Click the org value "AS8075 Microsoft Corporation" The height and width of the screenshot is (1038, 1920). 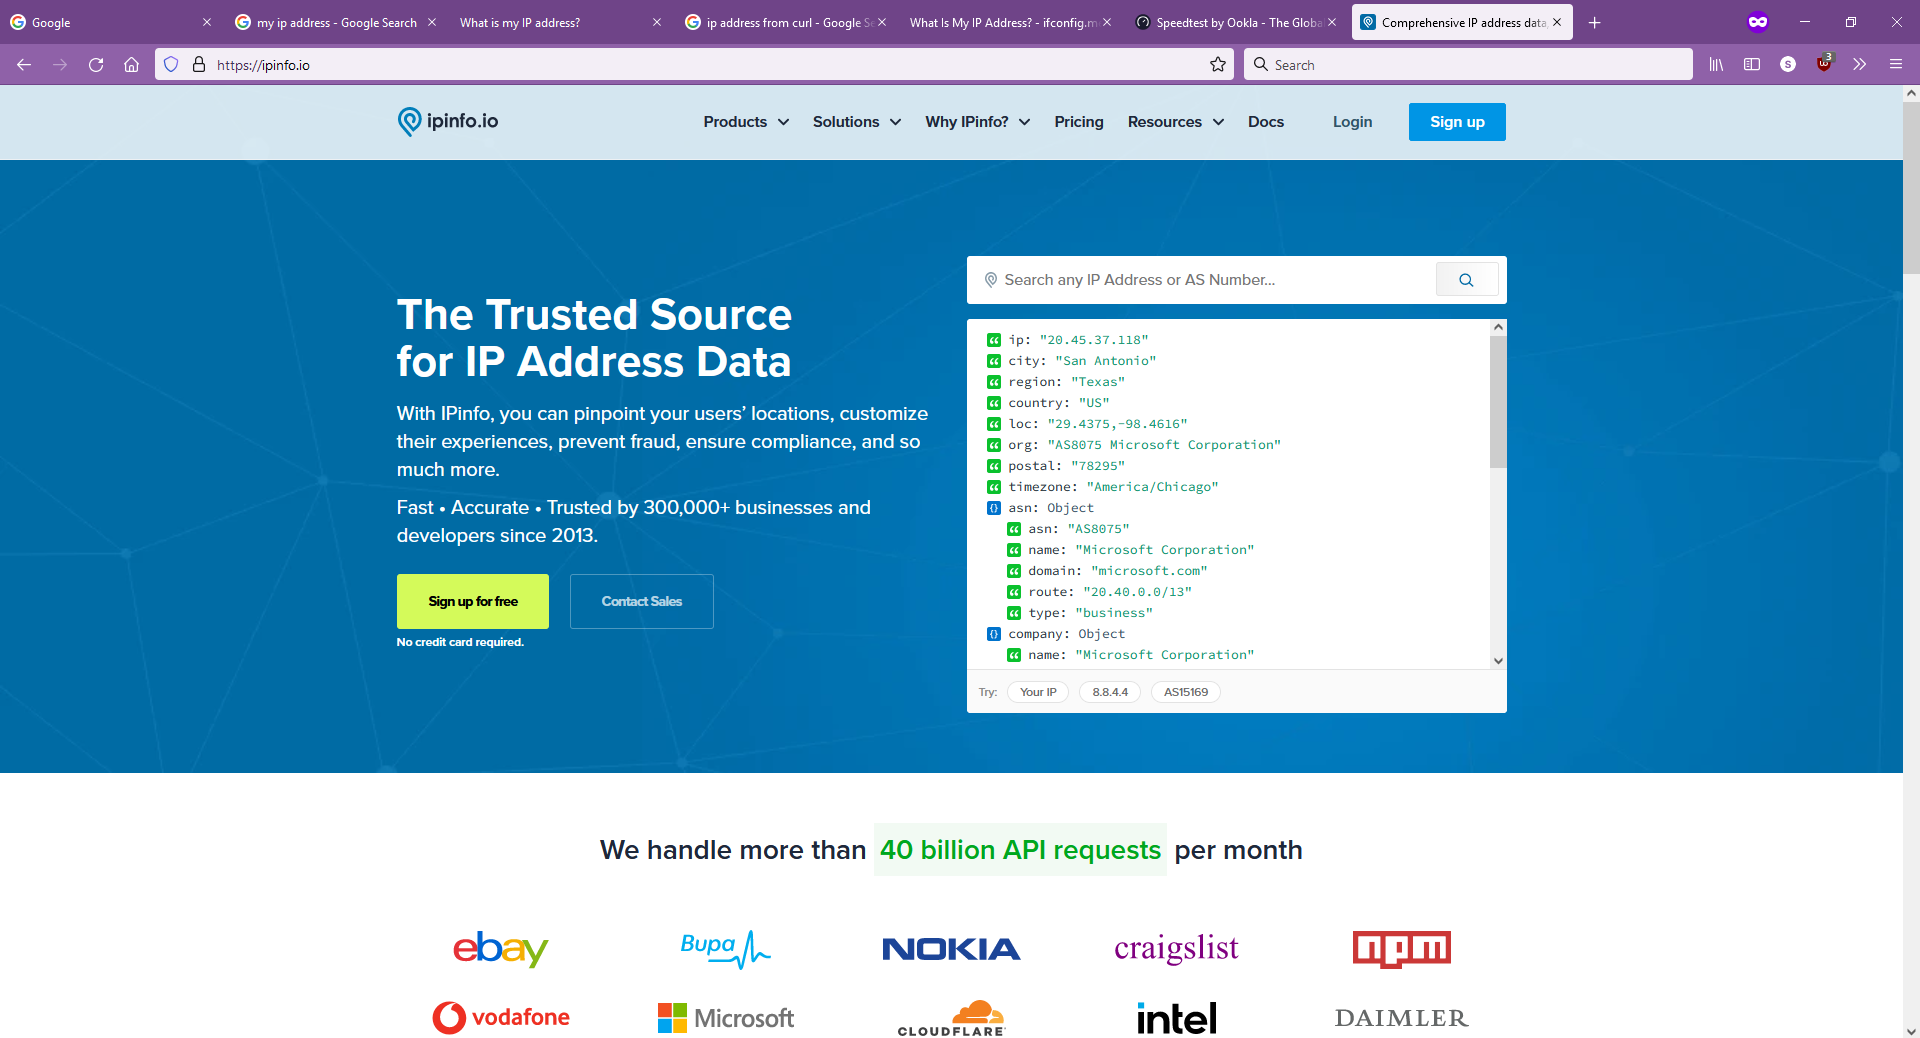point(1164,445)
